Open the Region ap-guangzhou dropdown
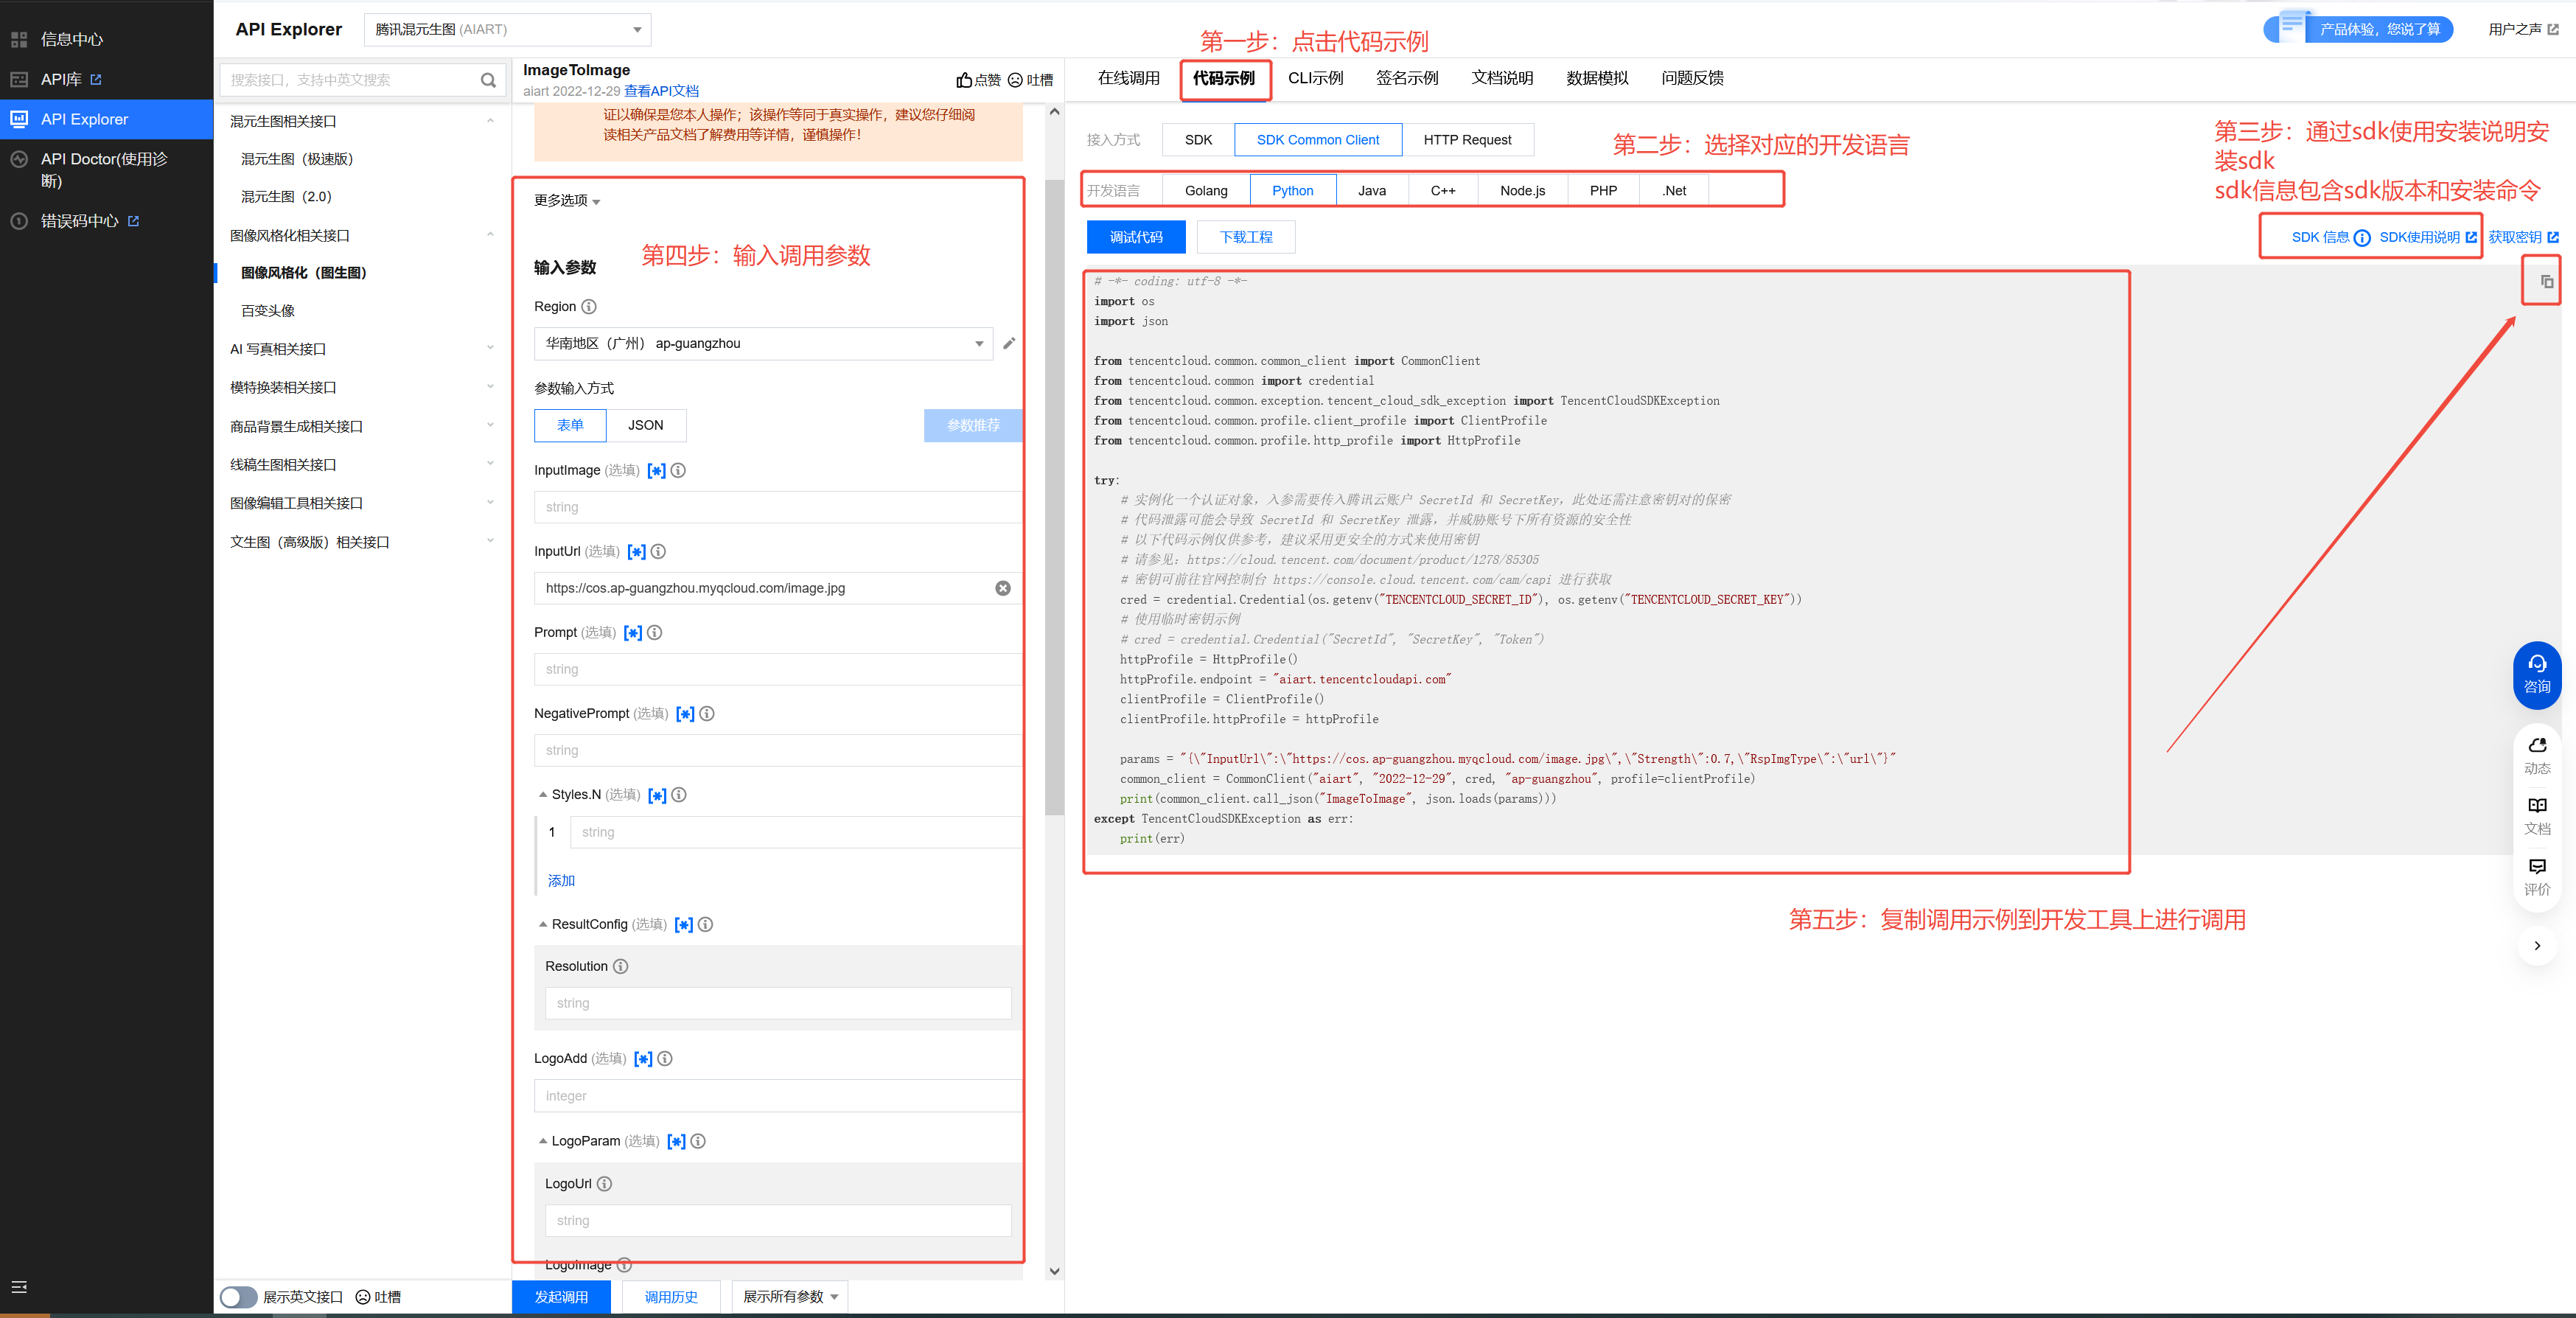 click(764, 343)
